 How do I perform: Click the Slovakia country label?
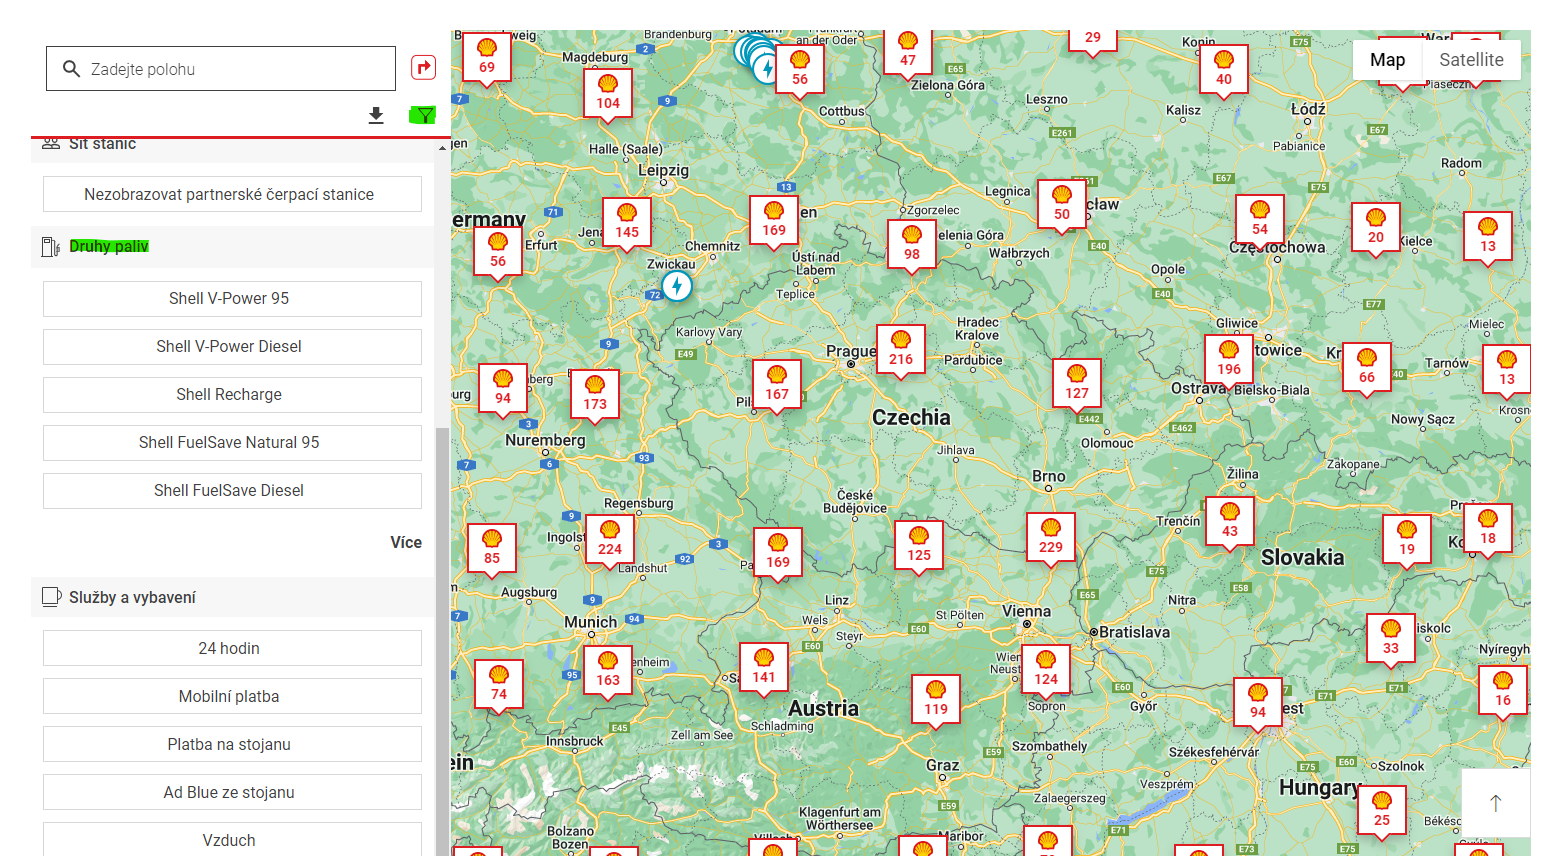tap(1302, 557)
